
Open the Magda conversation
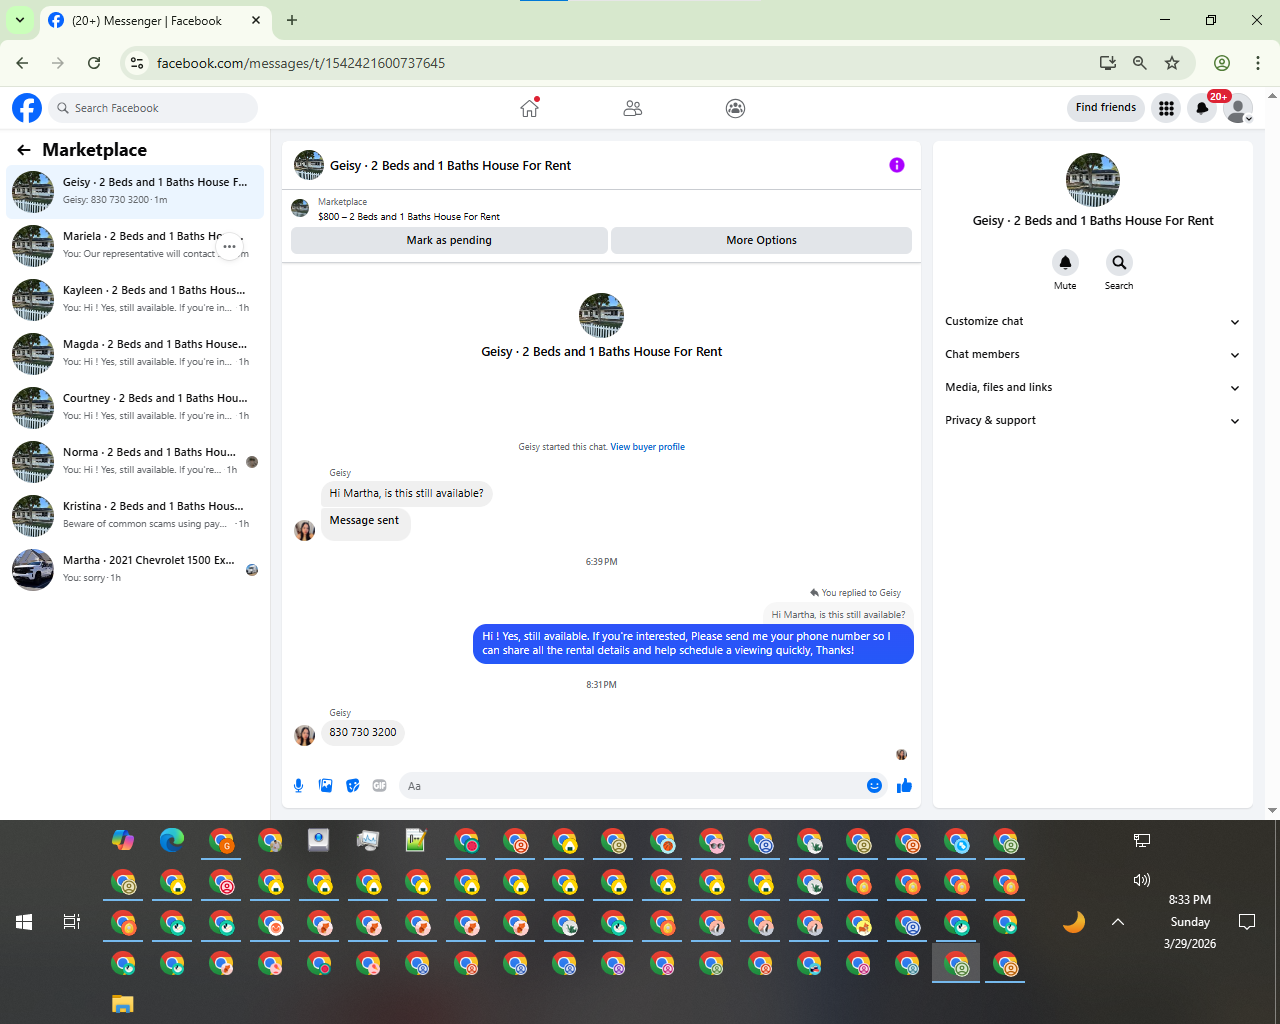[135, 353]
